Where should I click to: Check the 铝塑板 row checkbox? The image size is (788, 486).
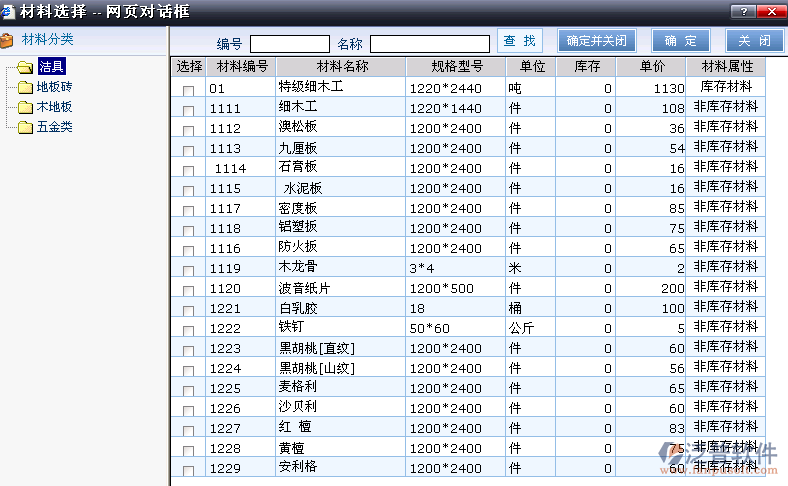tap(188, 231)
